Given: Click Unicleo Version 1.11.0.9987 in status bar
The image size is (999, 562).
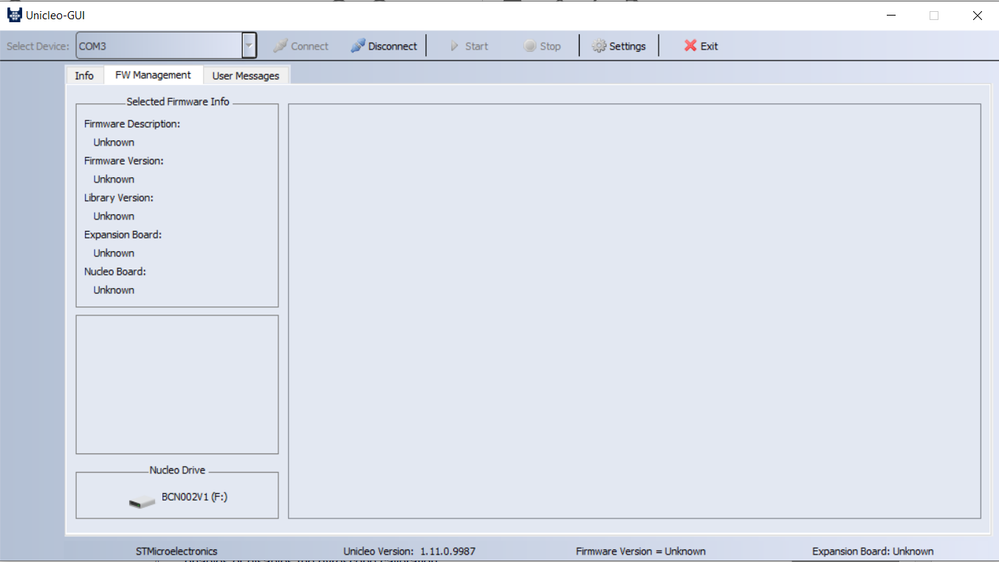Looking at the screenshot, I should pos(409,551).
